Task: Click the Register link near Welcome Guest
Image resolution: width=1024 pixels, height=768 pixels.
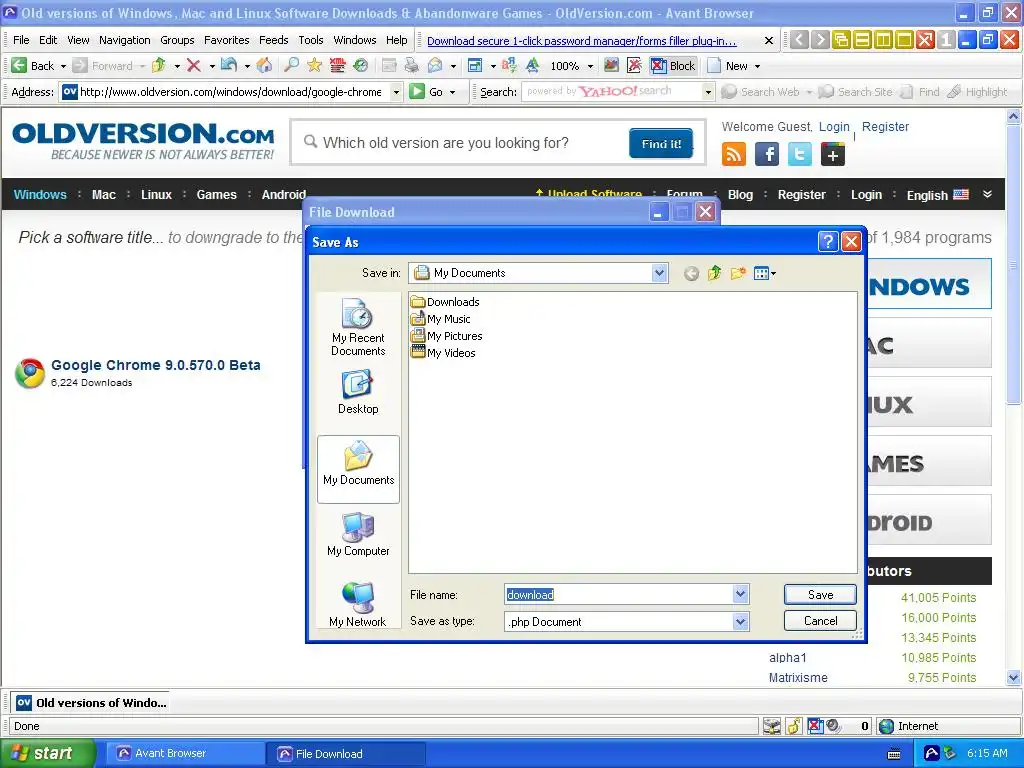Action: pyautogui.click(x=885, y=127)
